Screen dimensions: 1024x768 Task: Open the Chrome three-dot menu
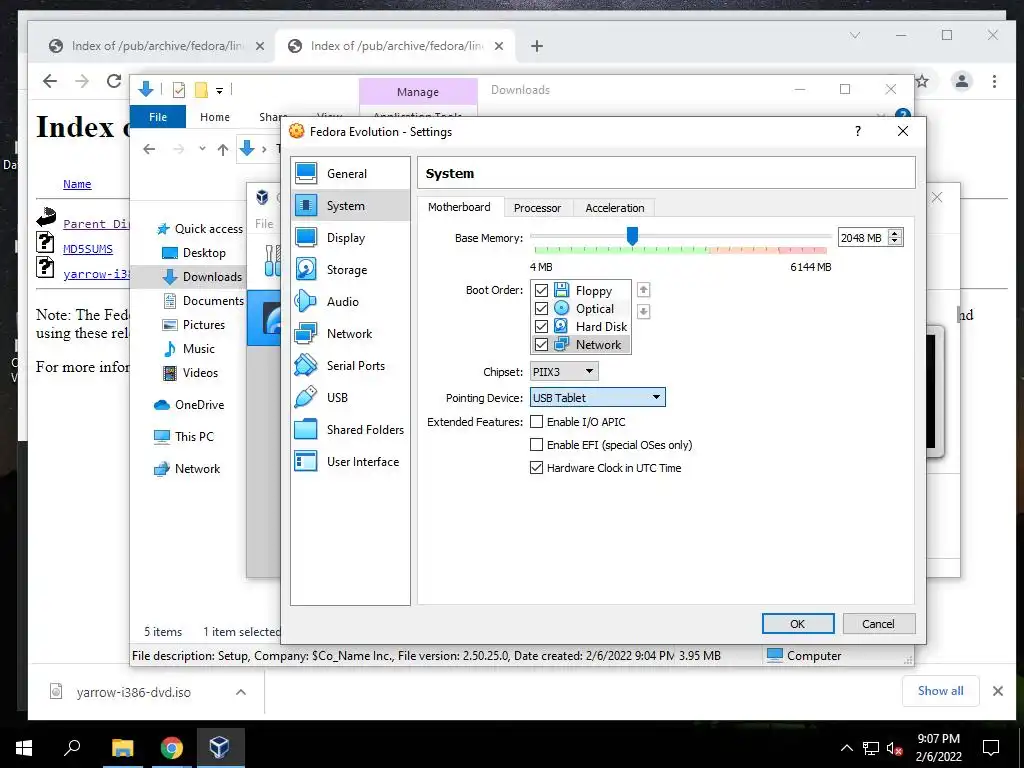(x=994, y=81)
